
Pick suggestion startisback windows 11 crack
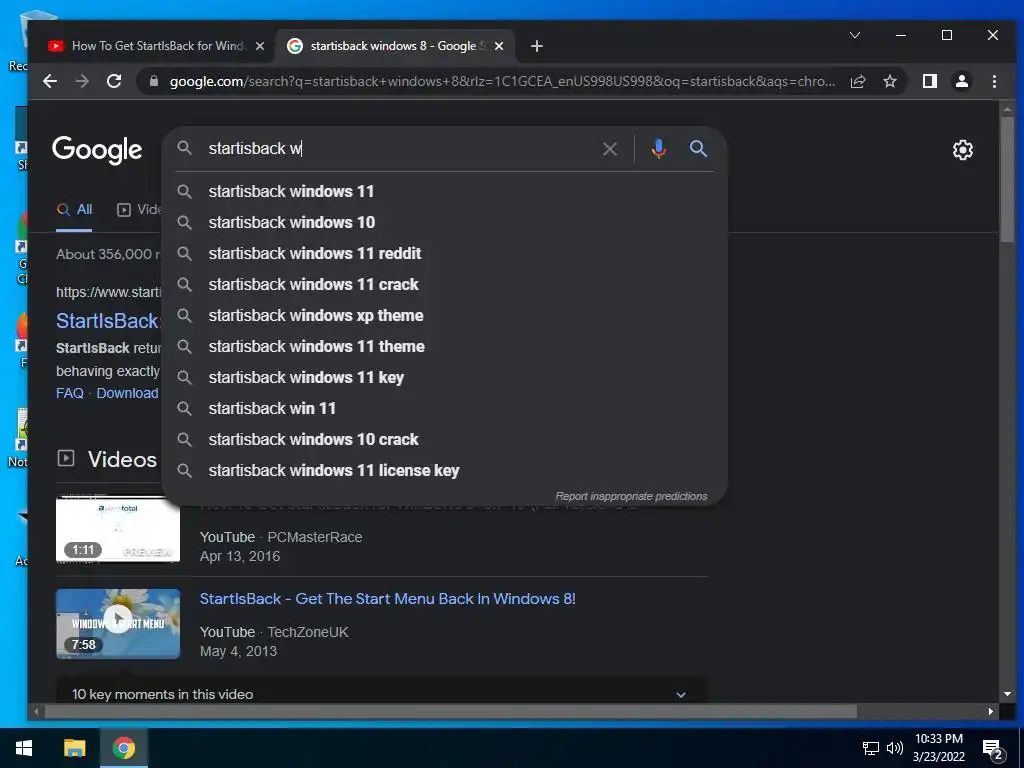pyautogui.click(x=444, y=284)
